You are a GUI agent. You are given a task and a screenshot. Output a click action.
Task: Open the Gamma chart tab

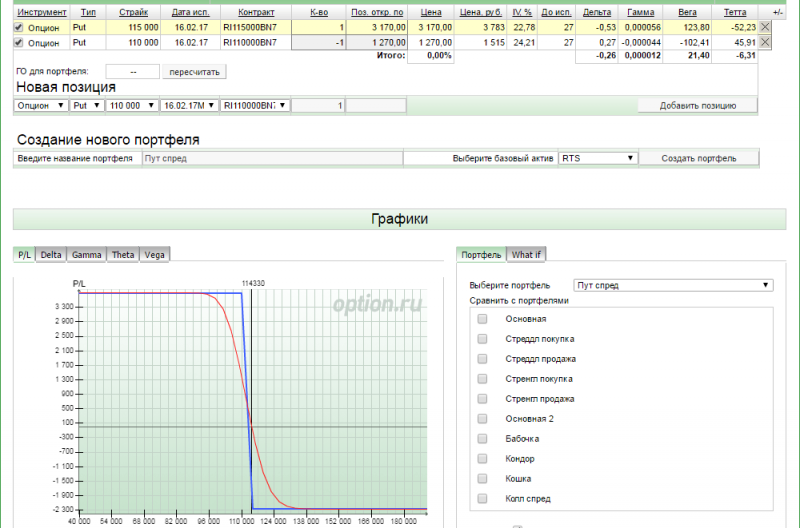(x=87, y=255)
